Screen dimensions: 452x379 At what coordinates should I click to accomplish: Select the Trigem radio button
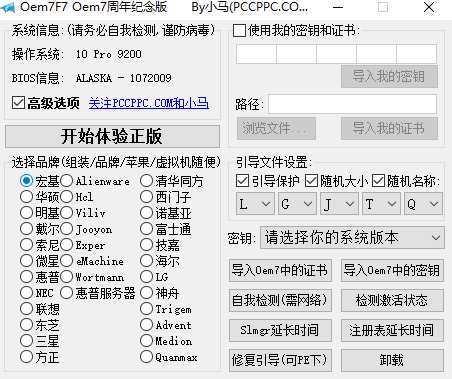tap(146, 309)
